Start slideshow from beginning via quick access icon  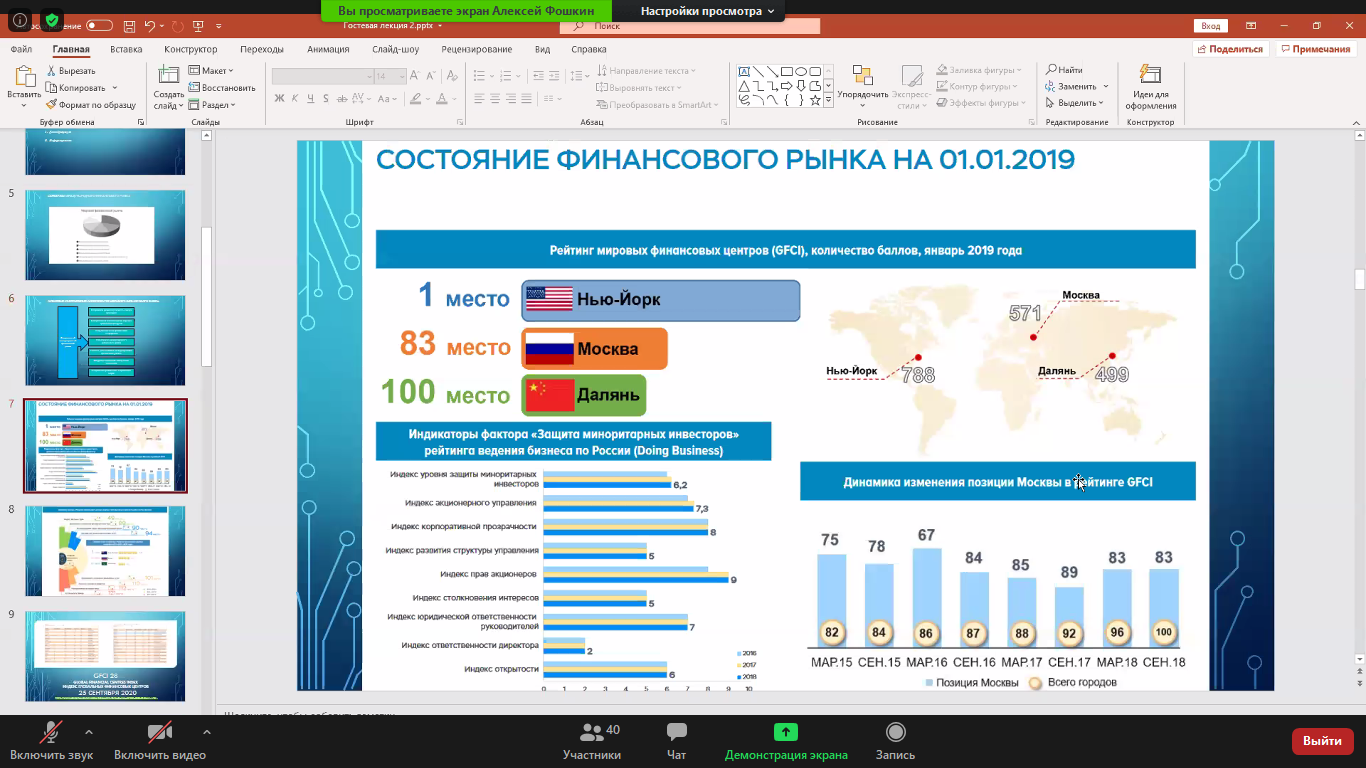click(198, 25)
